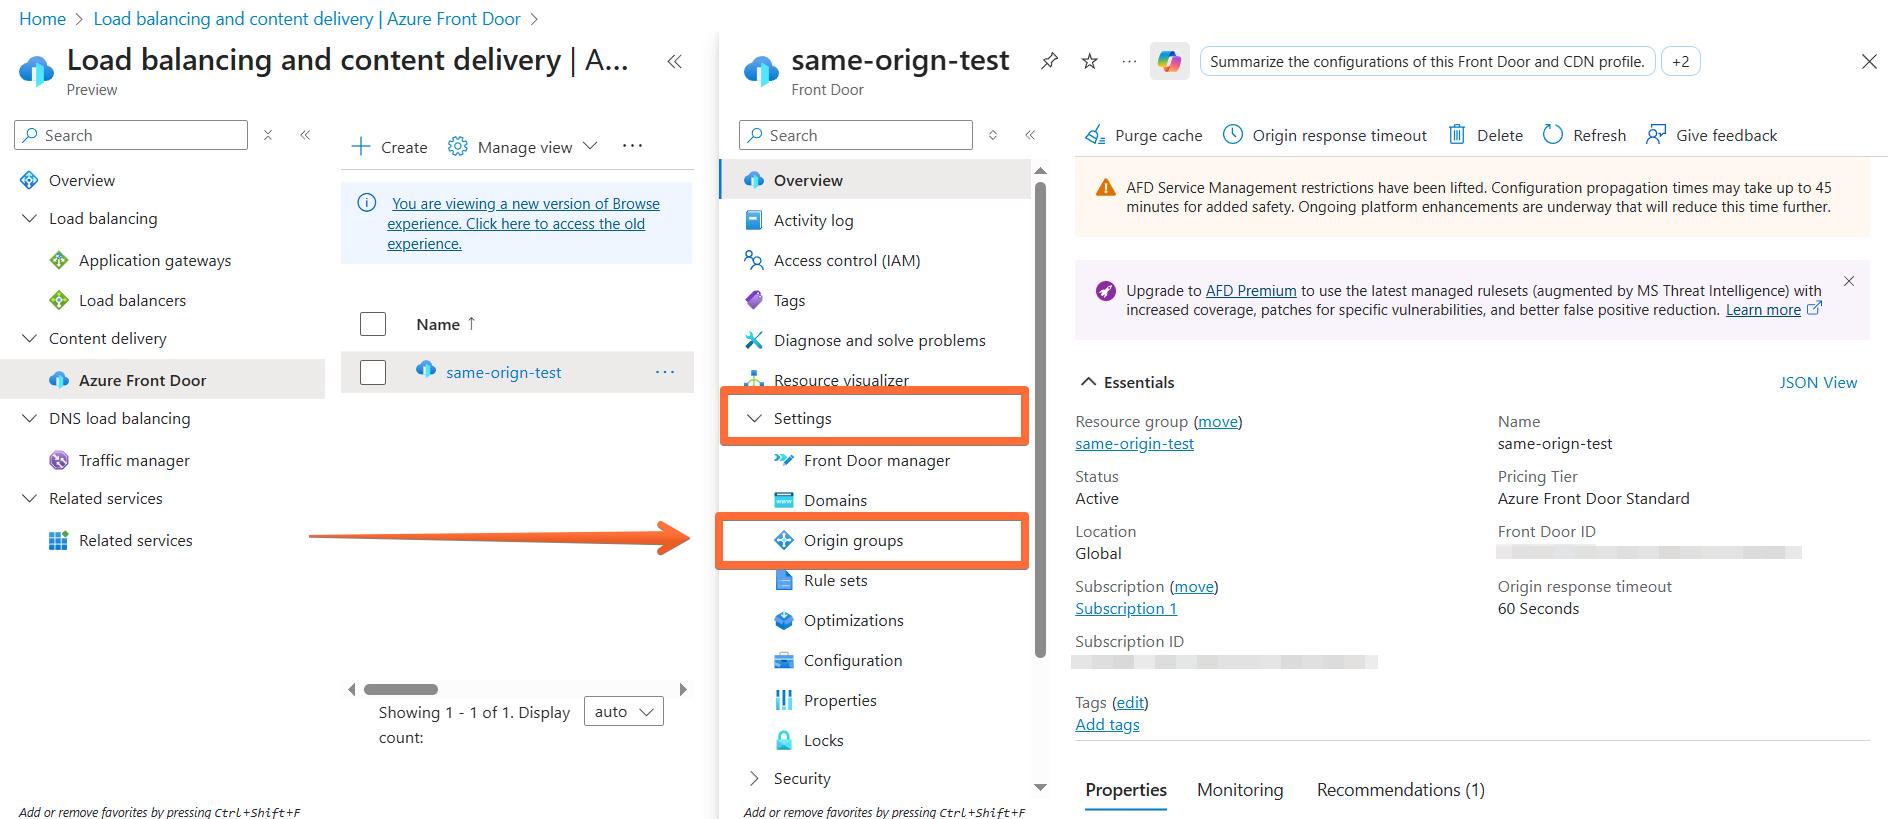This screenshot has width=1888, height=819.
Task: Click the Purge cache icon
Action: click(1096, 135)
